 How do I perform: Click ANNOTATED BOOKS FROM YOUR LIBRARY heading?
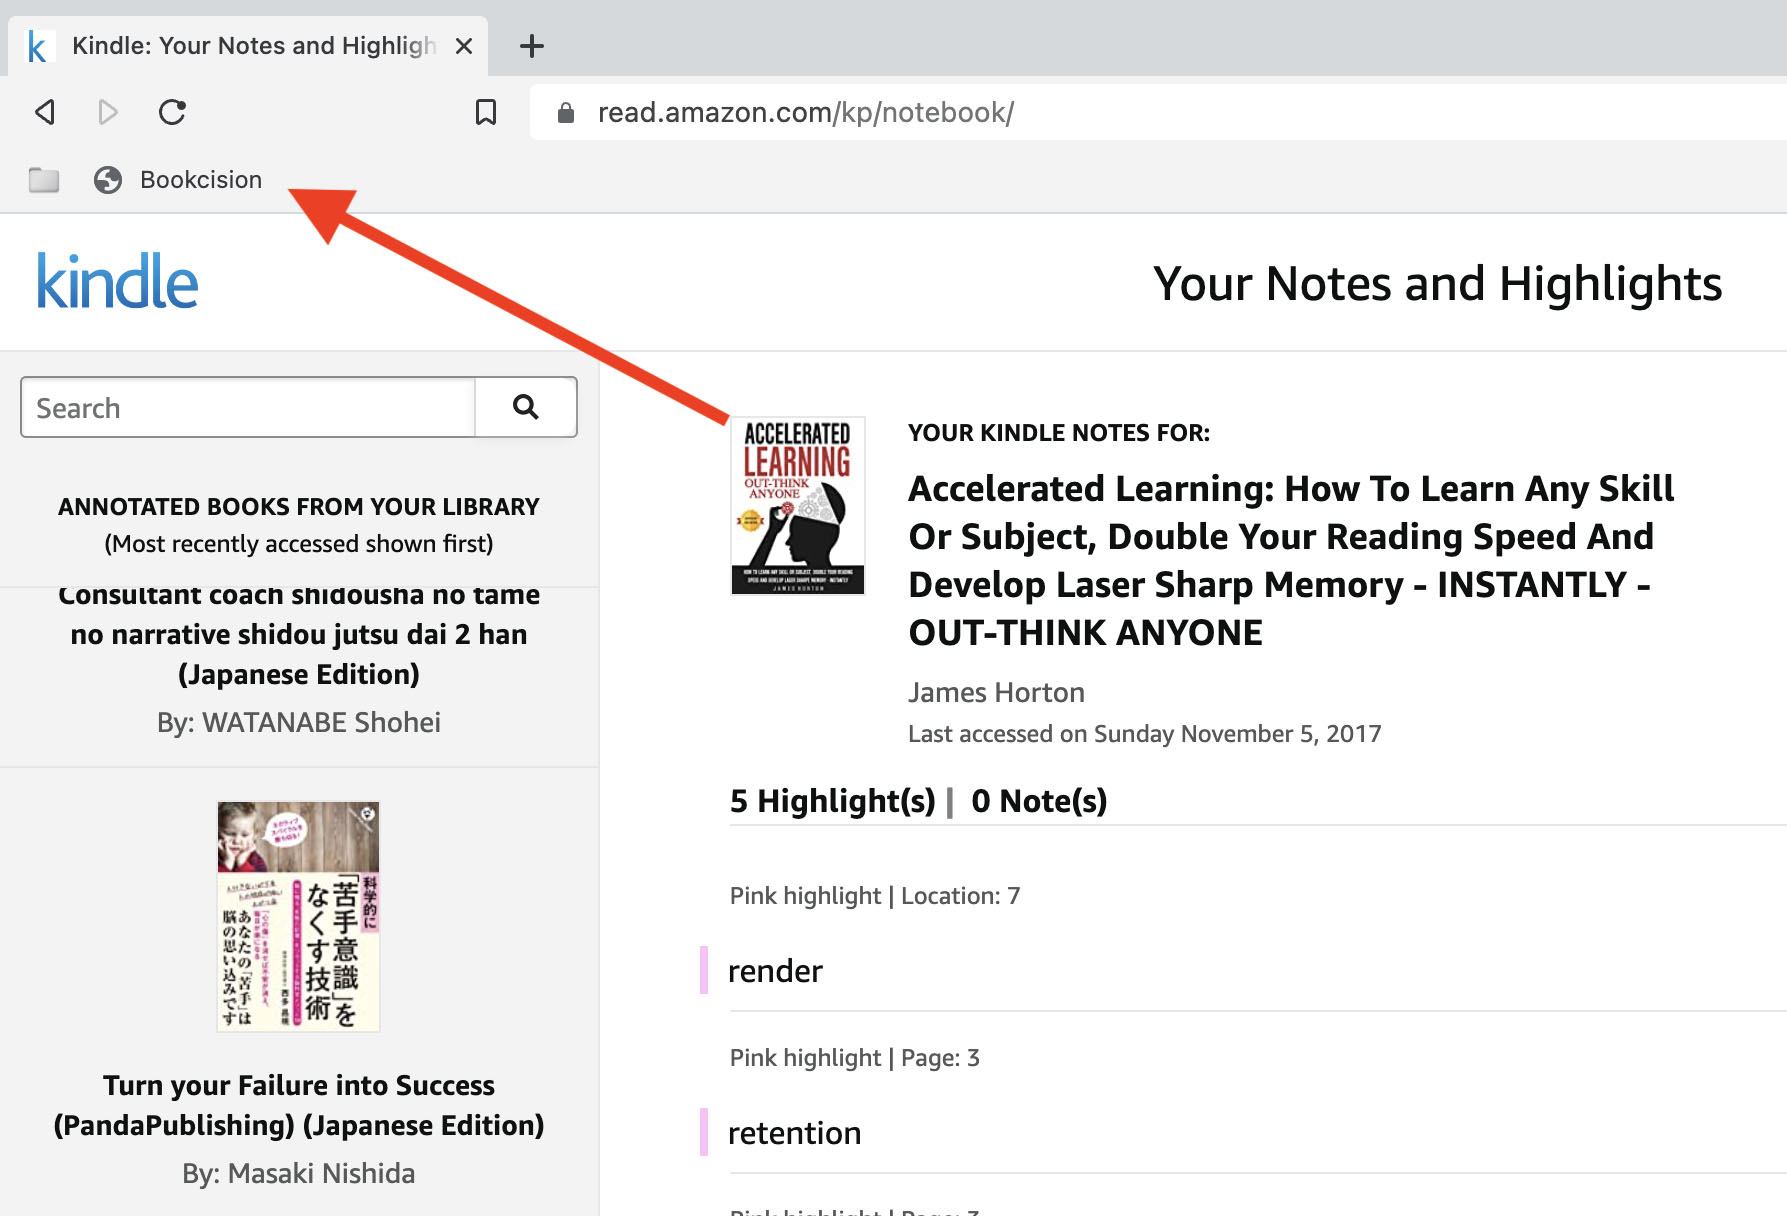(x=299, y=507)
